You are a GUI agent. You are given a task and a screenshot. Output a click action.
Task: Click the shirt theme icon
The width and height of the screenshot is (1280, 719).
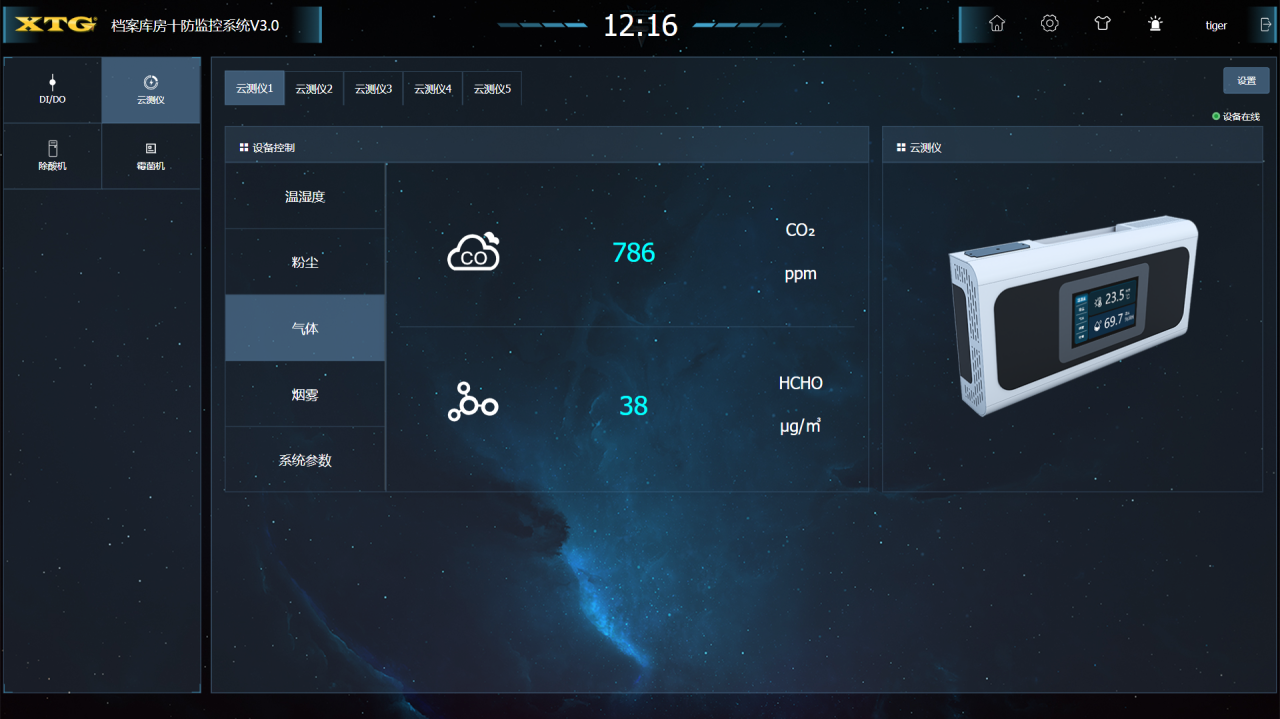pyautogui.click(x=1102, y=24)
